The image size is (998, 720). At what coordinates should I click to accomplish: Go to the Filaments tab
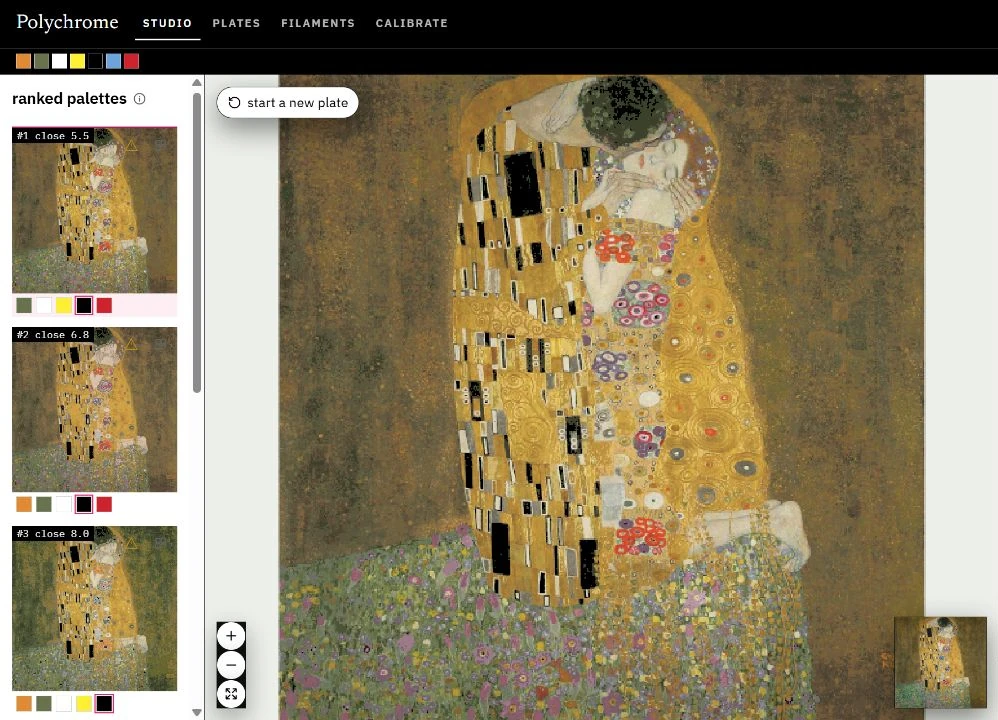pos(318,23)
